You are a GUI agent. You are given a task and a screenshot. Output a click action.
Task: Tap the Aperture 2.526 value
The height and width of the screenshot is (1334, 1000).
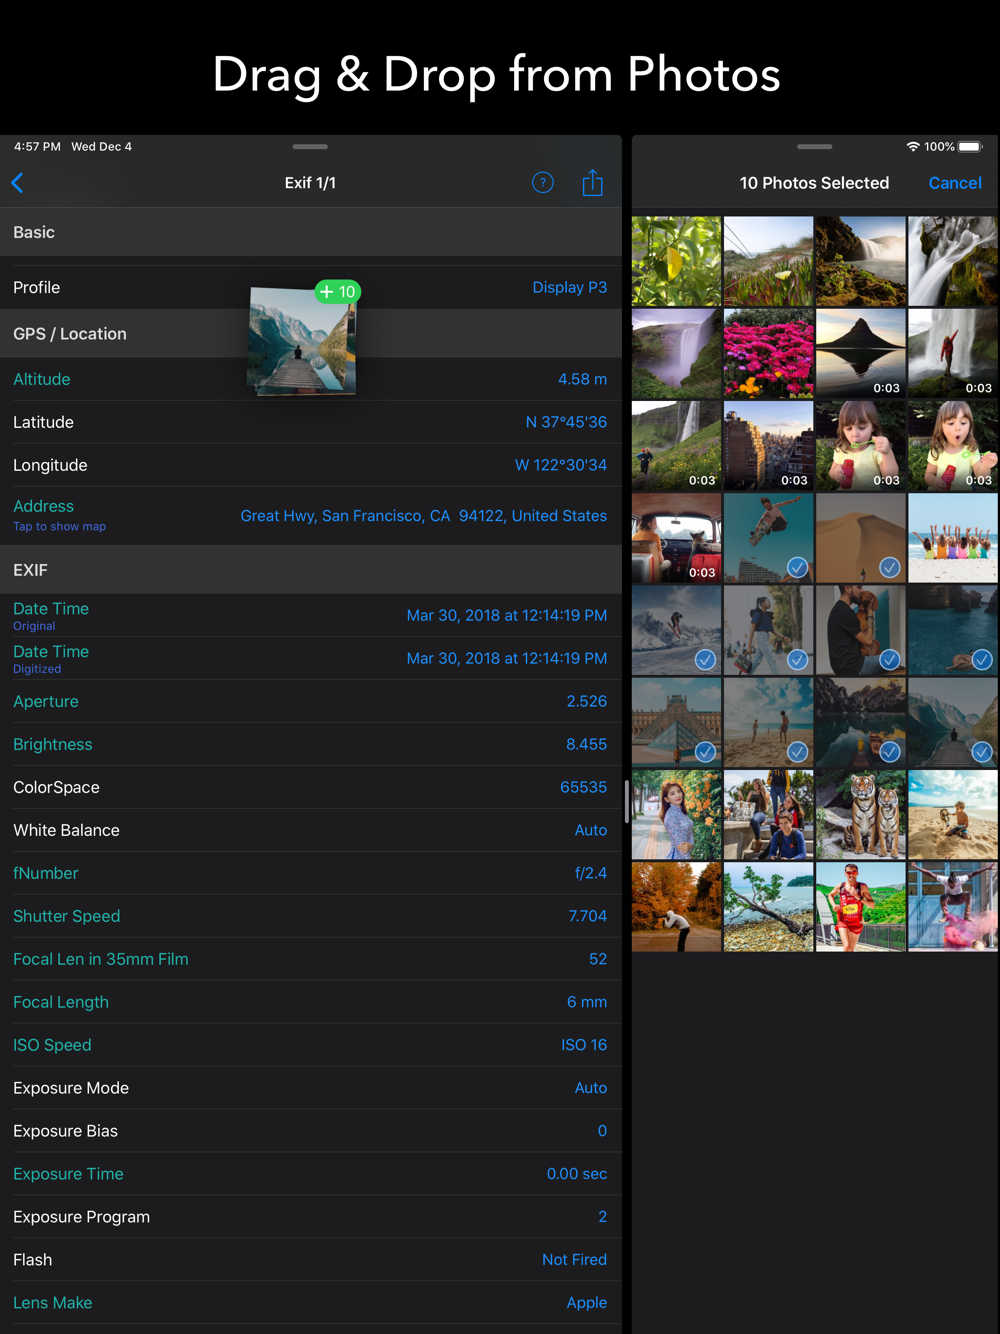coord(587,701)
